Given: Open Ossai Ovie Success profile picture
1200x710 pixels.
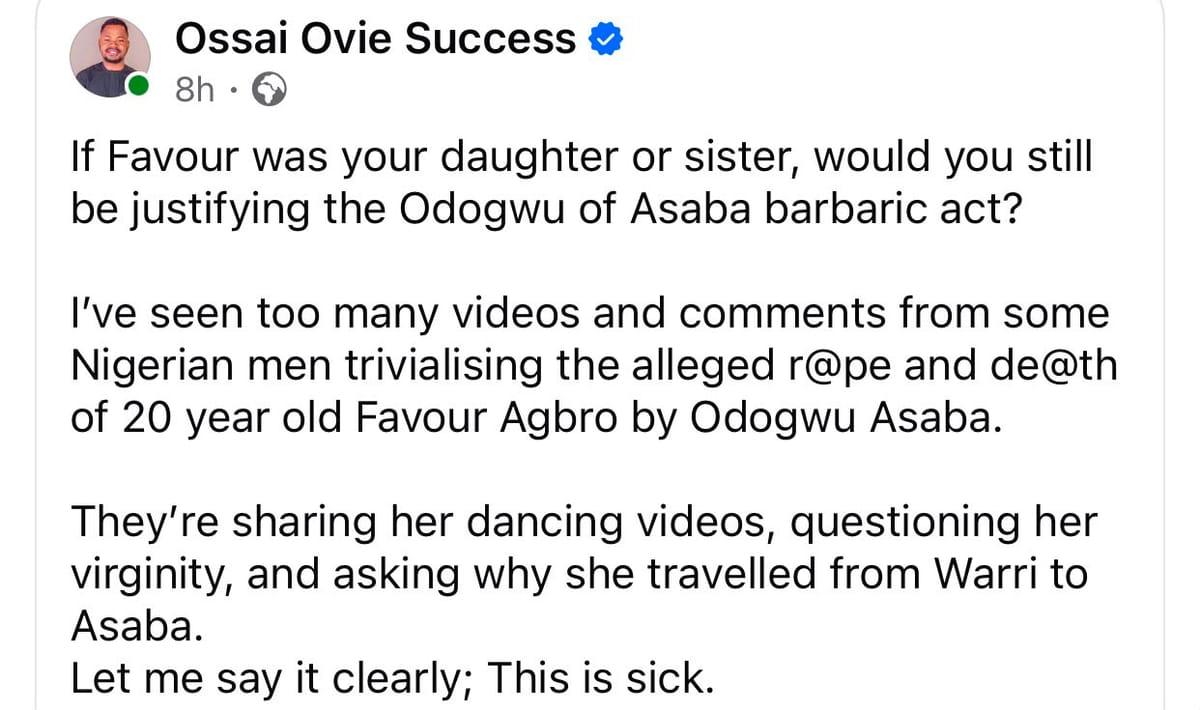Looking at the screenshot, I should pyautogui.click(x=110, y=56).
